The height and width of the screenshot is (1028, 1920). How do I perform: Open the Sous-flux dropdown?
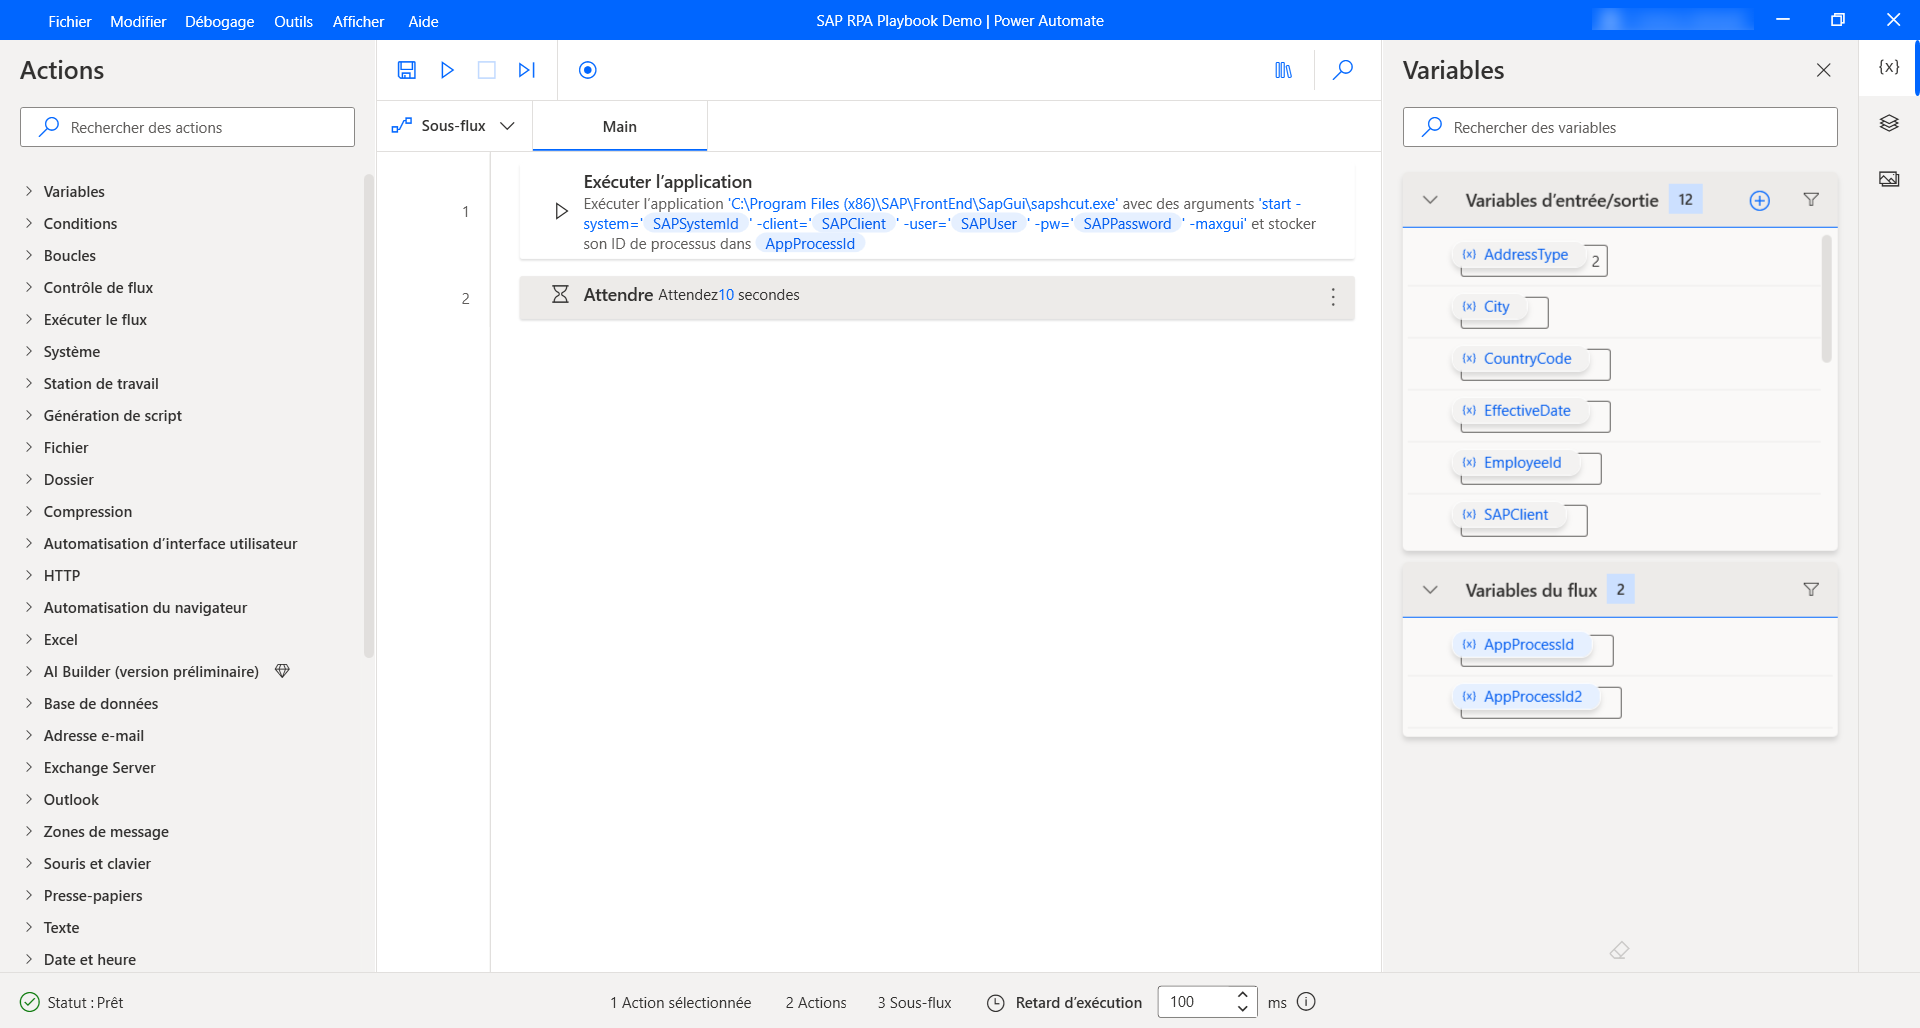tap(454, 126)
